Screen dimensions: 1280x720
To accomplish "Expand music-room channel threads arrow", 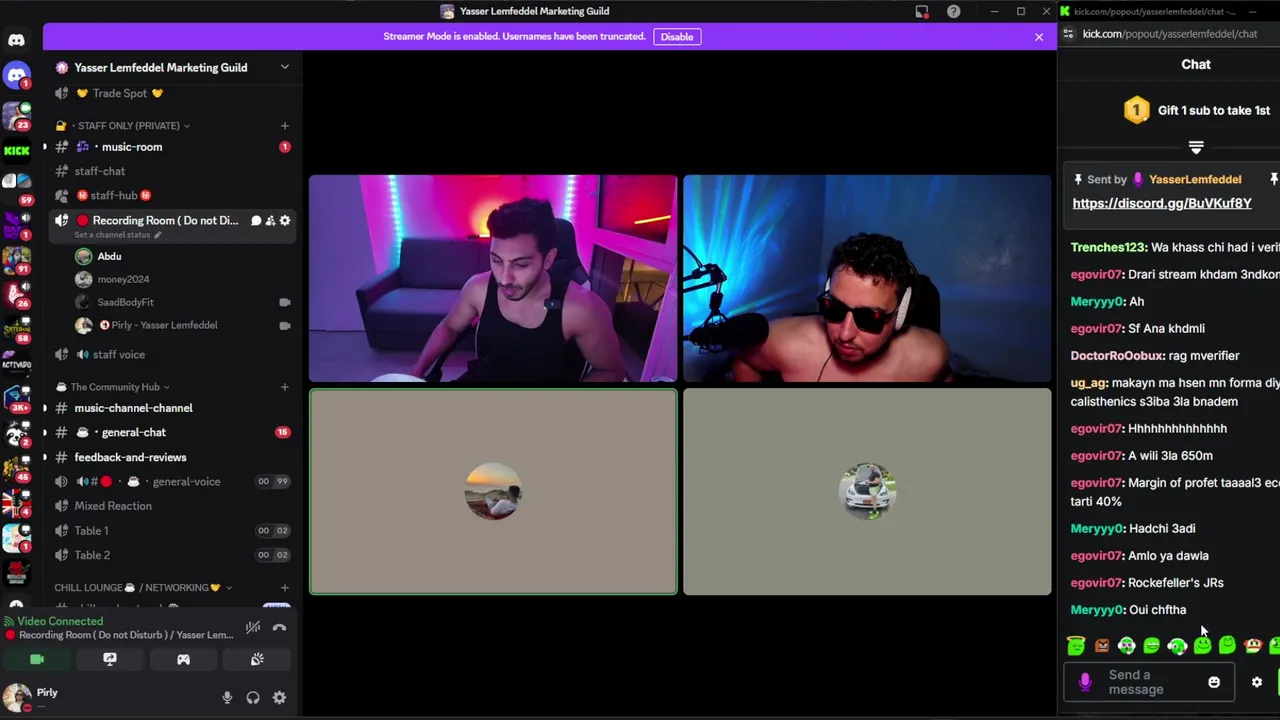I will point(44,147).
